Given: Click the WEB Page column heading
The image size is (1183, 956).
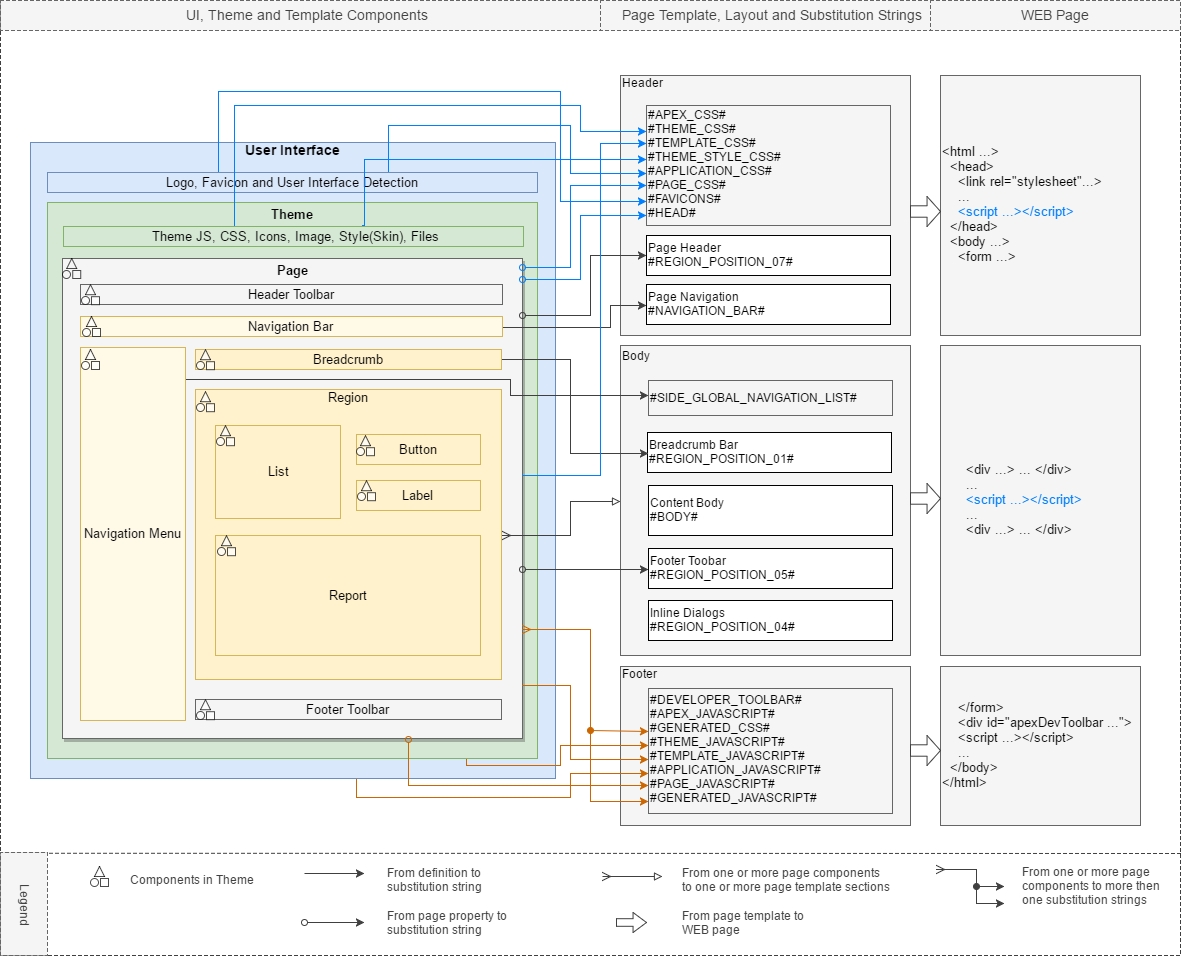Looking at the screenshot, I should 1054,15.
